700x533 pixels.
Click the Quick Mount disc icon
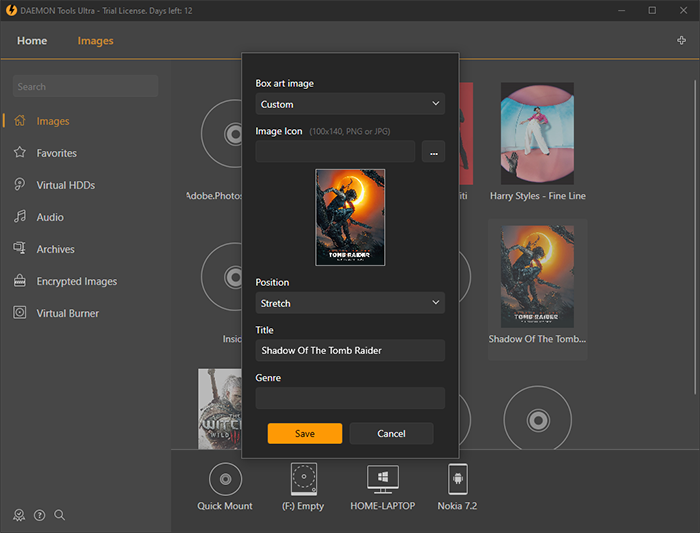[225, 479]
